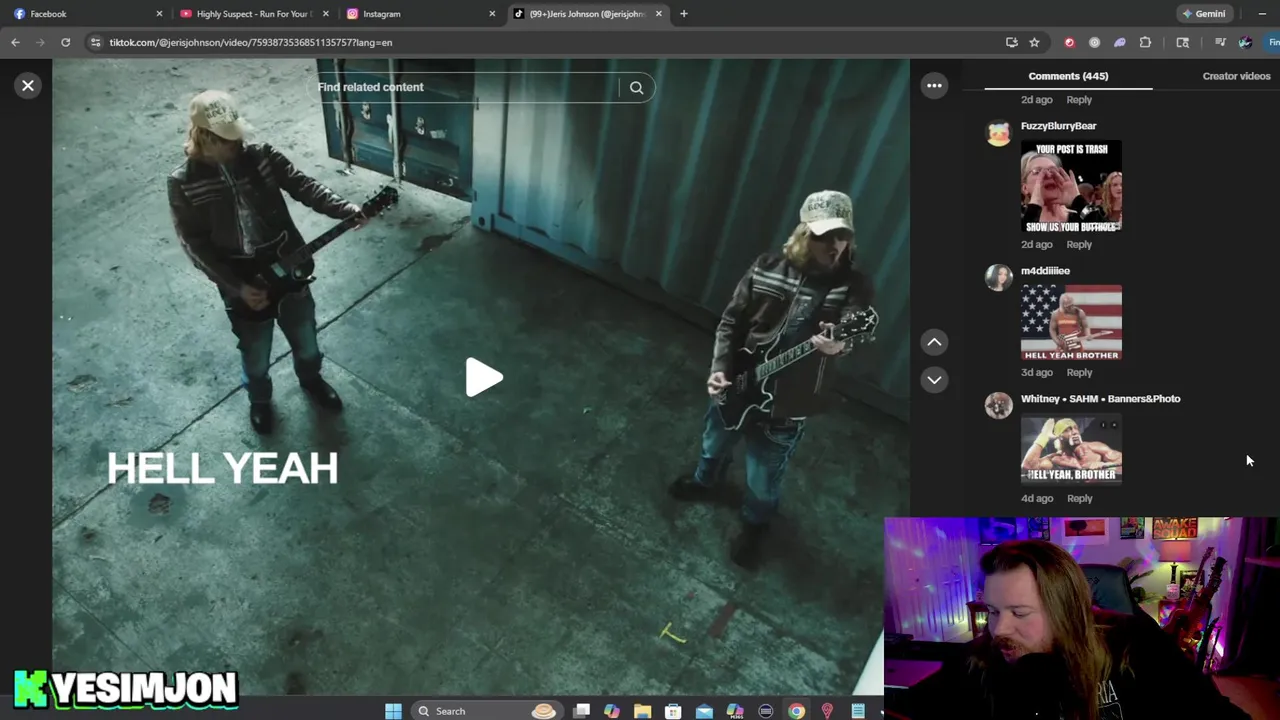Open the three-dot more options menu

[934, 86]
